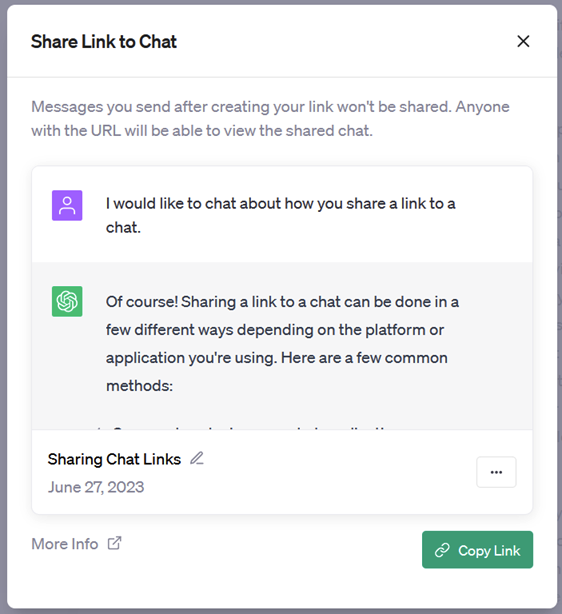
Task: Click the word 'methods:' in the reply
Action: [x=139, y=386]
